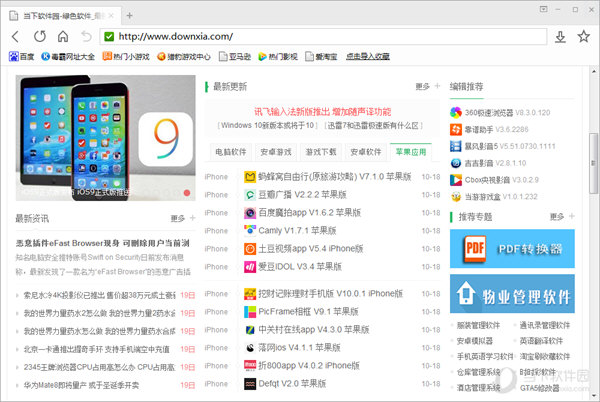The height and width of the screenshot is (402, 600).
Task: Focus the address bar URL field
Action: tap(300, 36)
